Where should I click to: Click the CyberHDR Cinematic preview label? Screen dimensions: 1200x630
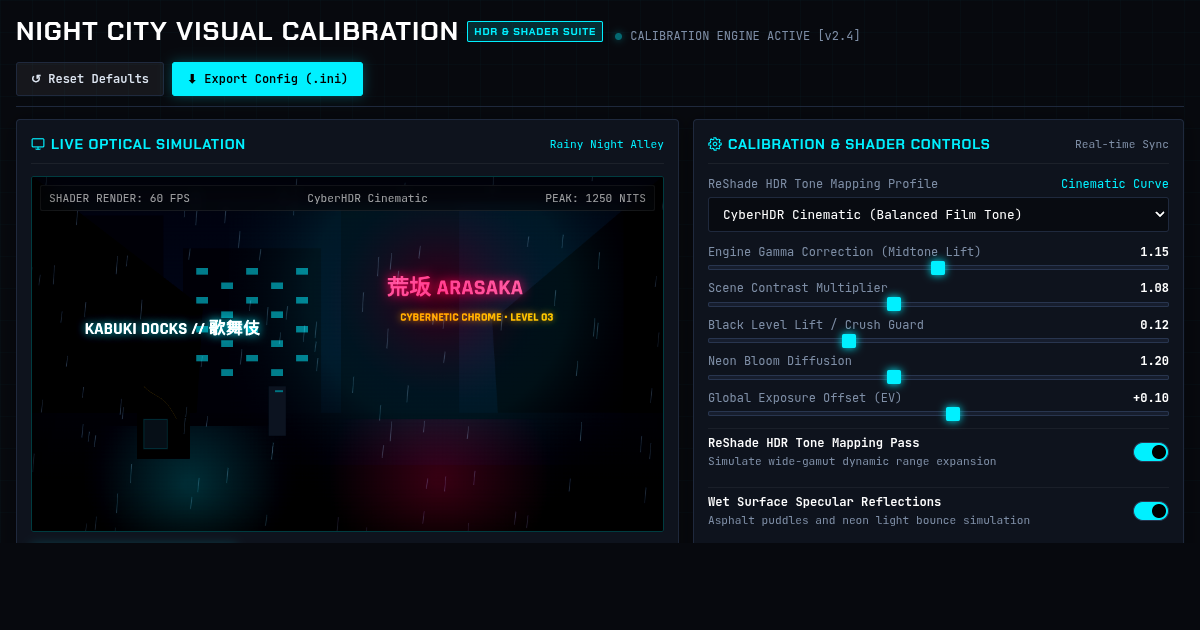tap(367, 198)
